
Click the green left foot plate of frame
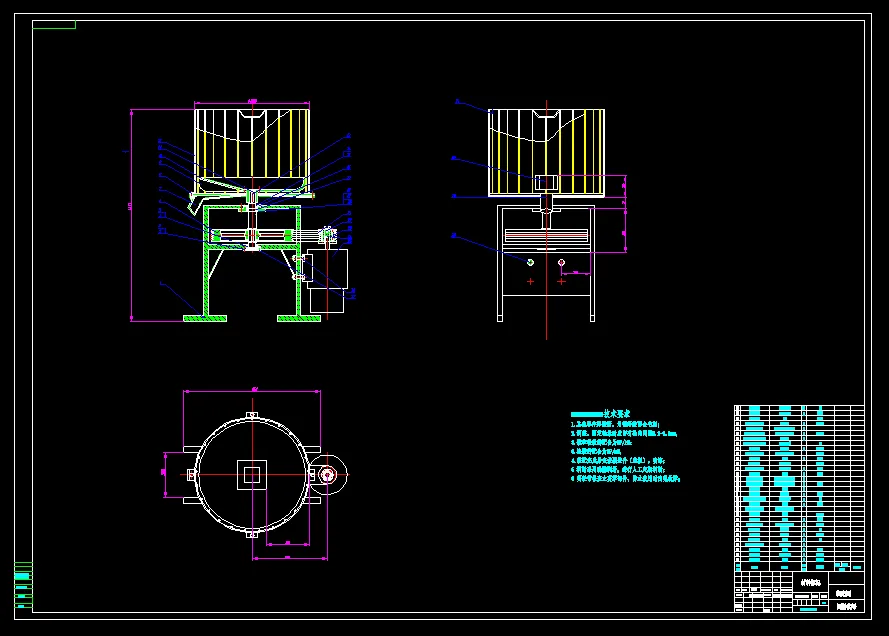pos(205,319)
